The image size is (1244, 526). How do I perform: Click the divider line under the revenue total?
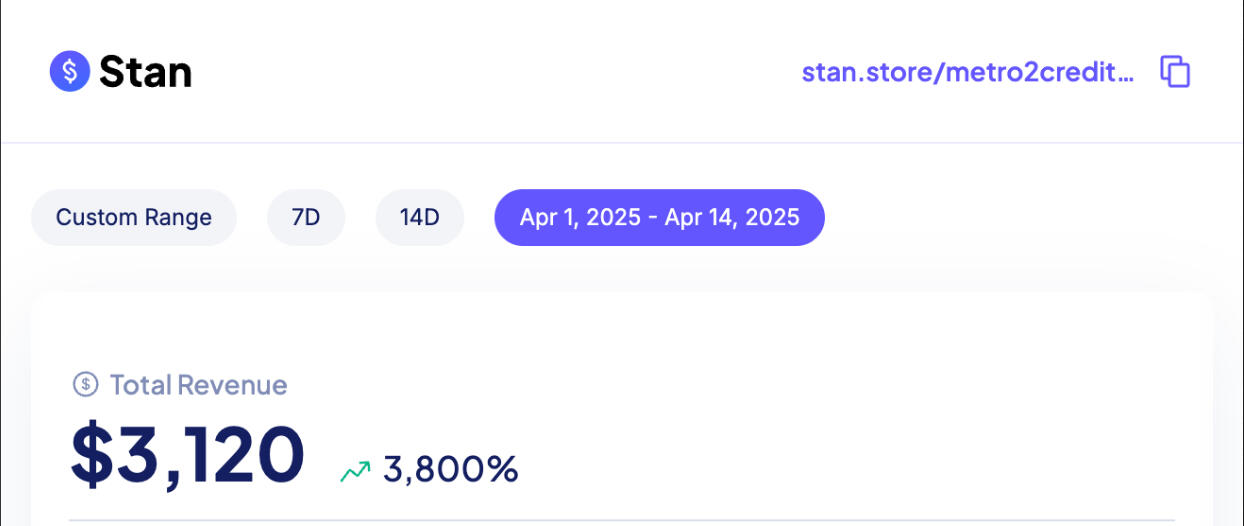pos(622,520)
